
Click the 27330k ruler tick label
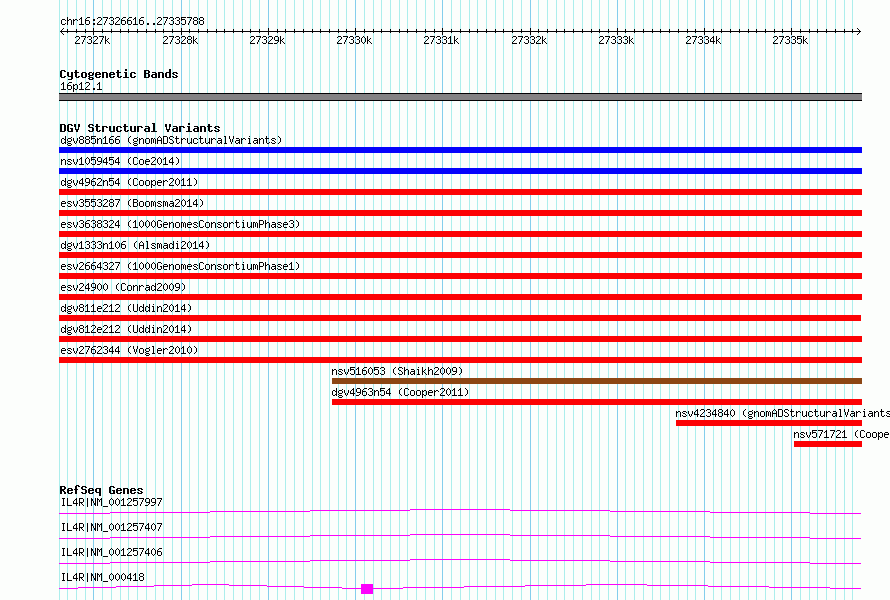[x=354, y=40]
